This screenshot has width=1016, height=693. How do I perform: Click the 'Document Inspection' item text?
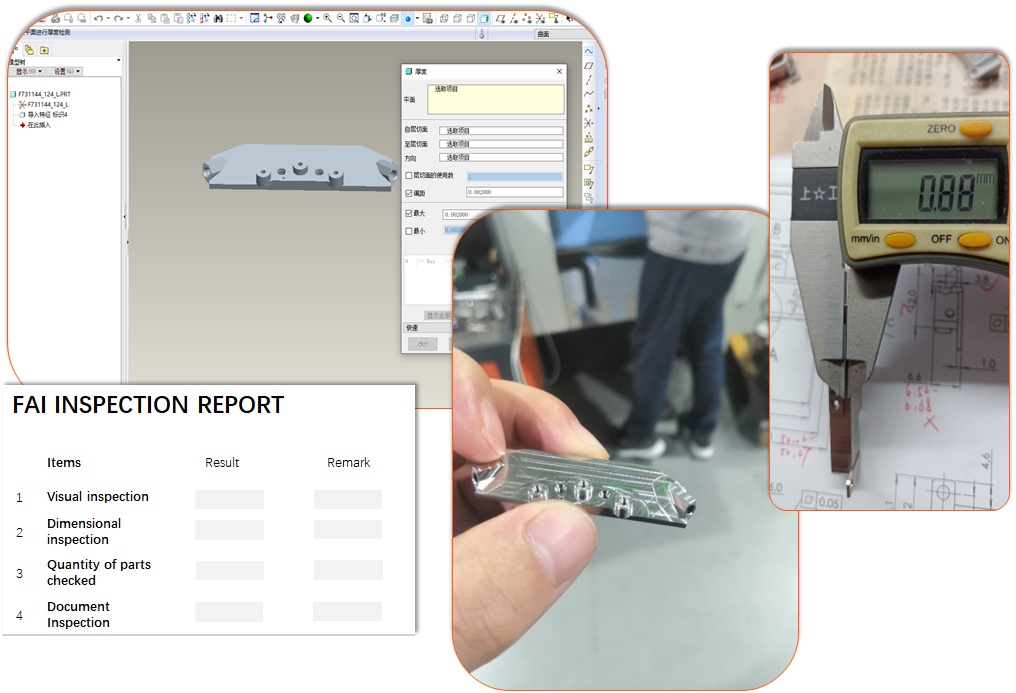[x=78, y=615]
